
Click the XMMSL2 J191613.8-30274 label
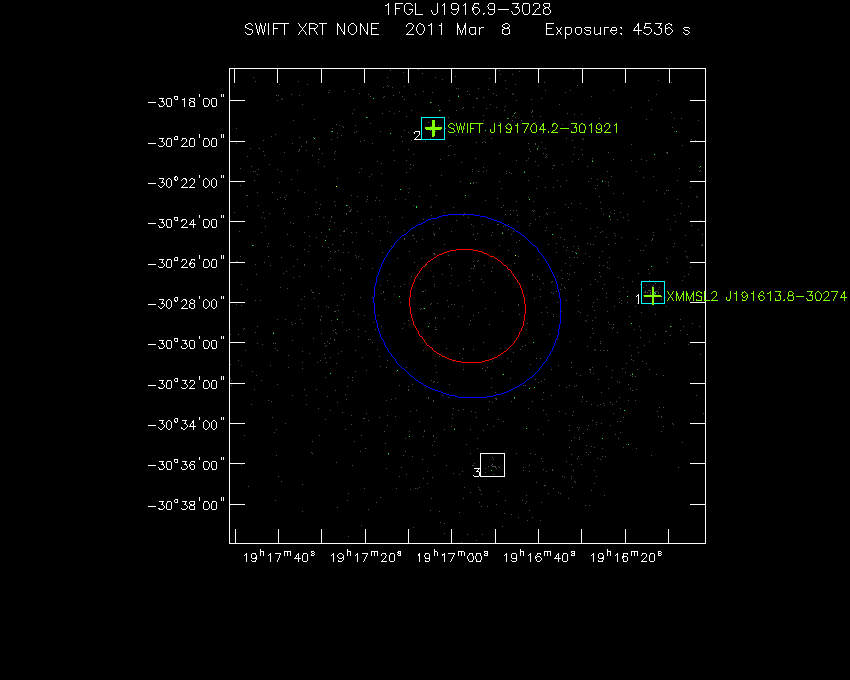[756, 296]
